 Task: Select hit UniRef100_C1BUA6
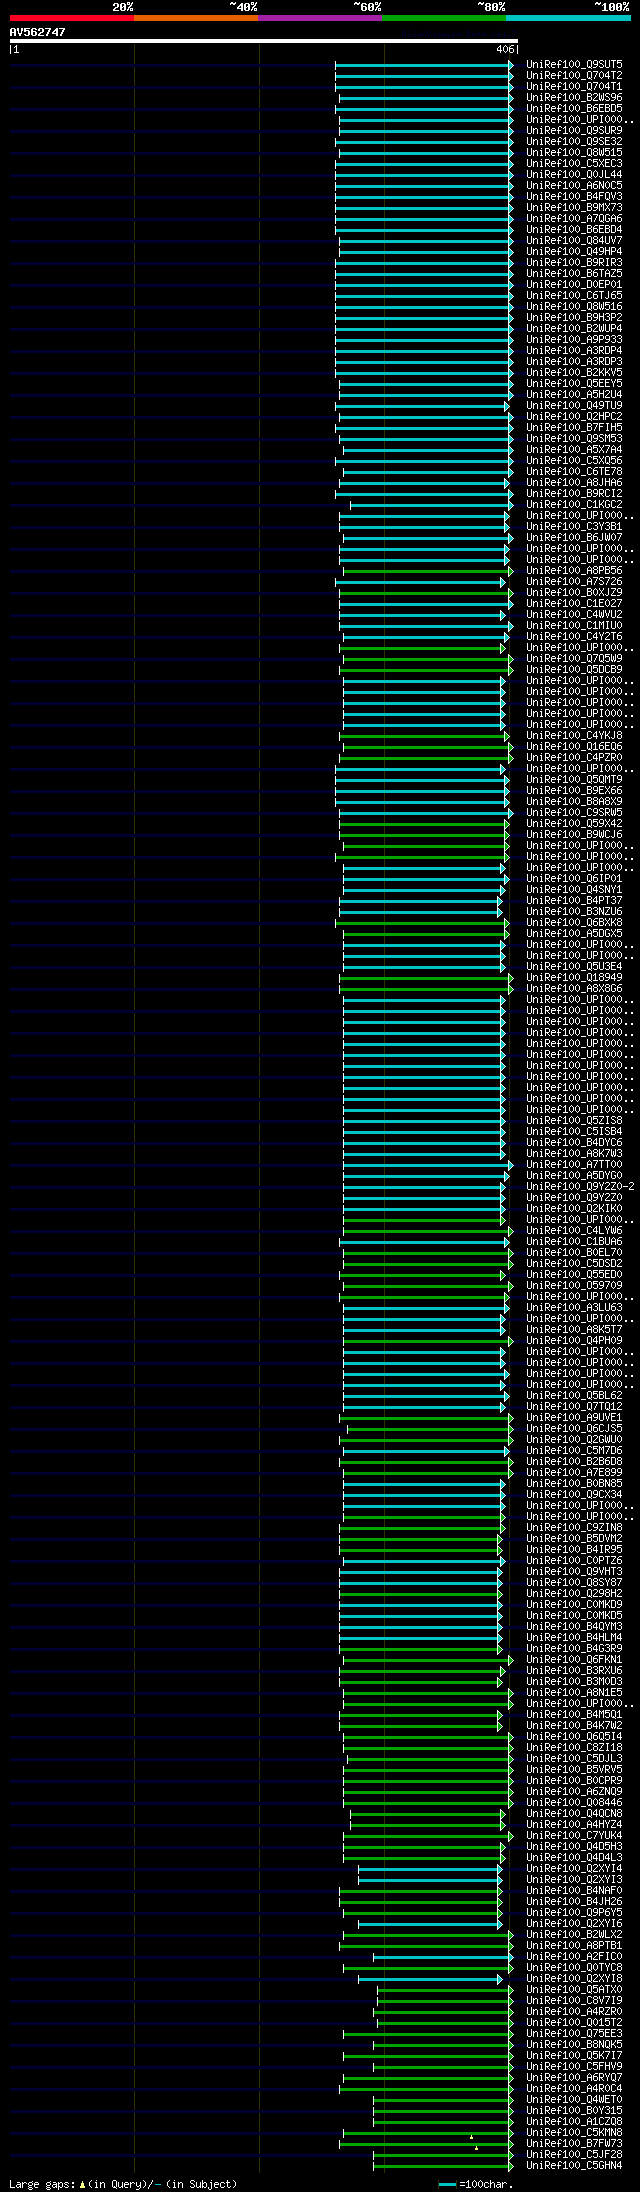(x=574, y=1242)
